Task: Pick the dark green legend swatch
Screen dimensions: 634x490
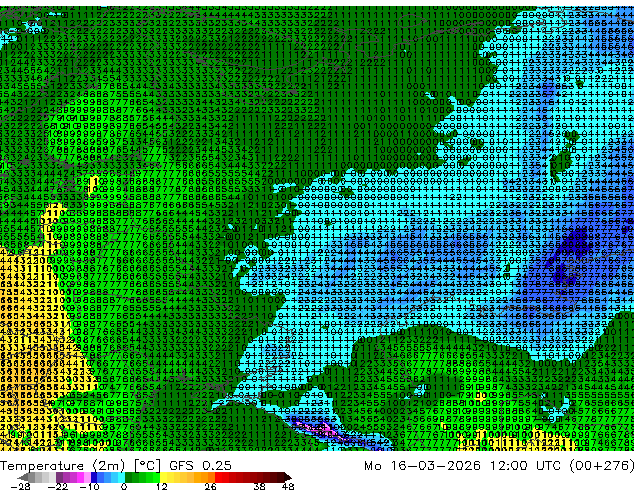Action: tap(128, 477)
